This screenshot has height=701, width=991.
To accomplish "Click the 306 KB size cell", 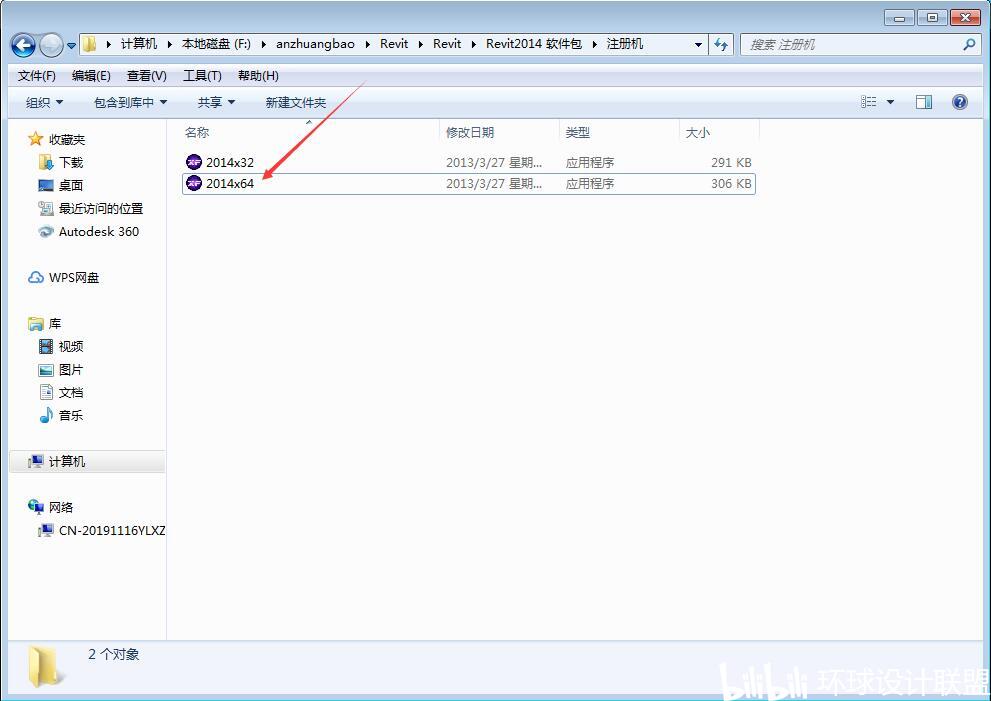I will coord(731,184).
